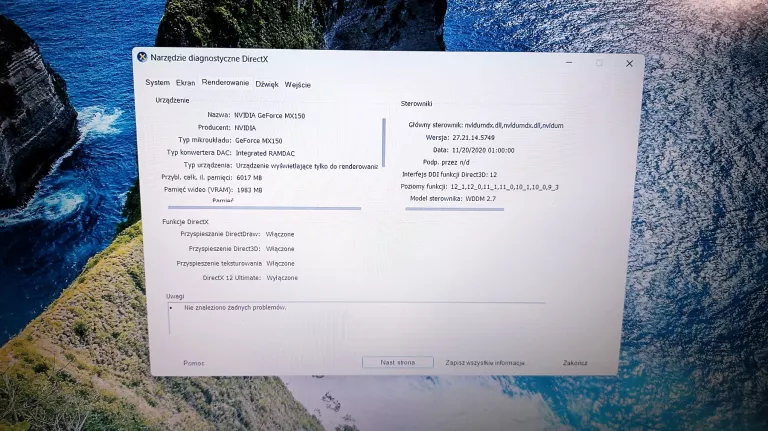Switch to the System tab
Screen dimensions: 768x431
(x=157, y=82)
